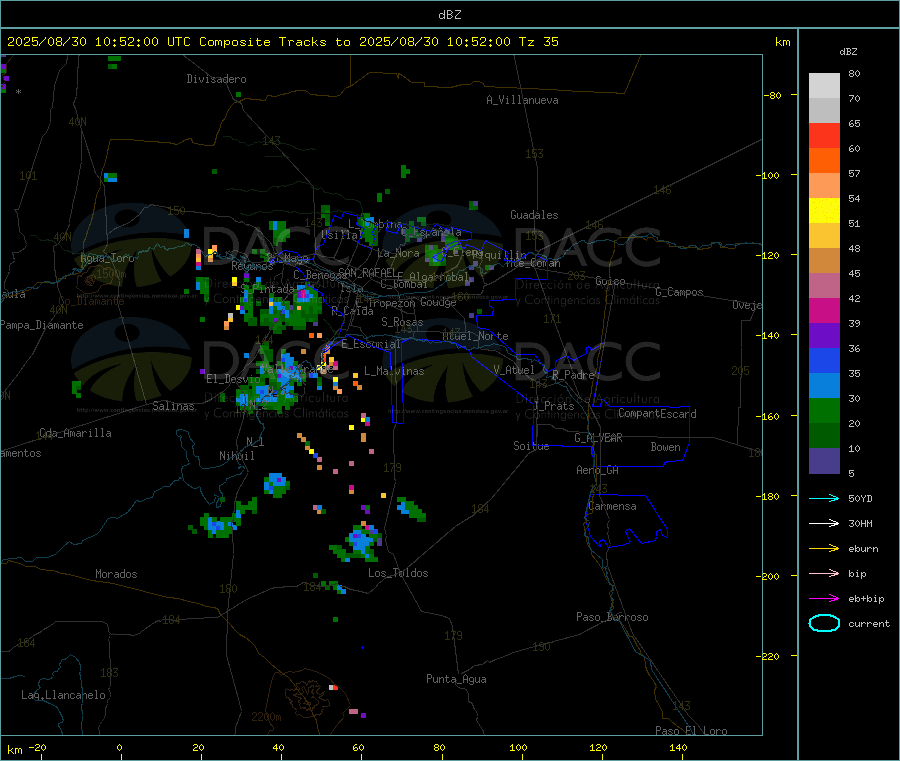
Task: Click the SAN_RAFAEL map label
Action: [x=367, y=272]
